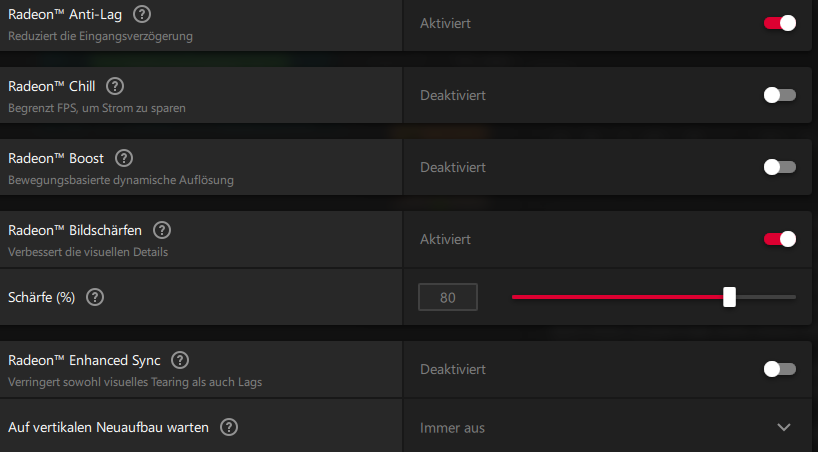Click the 'Radeon™ Enhanced Sync' label
The width and height of the screenshot is (818, 452).
pyautogui.click(x=85, y=361)
